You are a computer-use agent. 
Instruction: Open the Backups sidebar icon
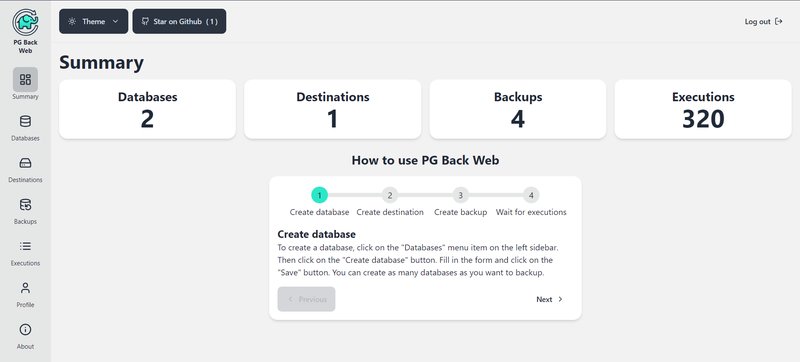point(25,205)
